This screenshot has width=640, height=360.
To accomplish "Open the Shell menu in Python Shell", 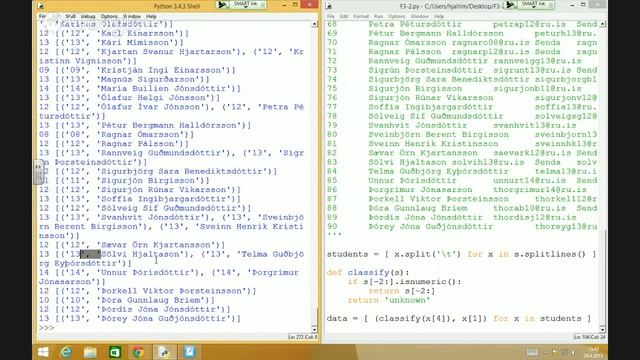I will [x=71, y=16].
